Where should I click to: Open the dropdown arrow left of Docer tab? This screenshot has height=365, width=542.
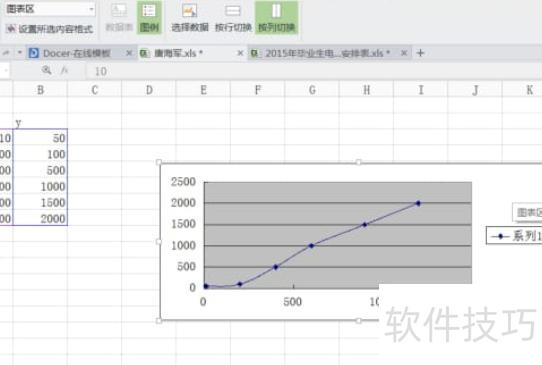coord(19,53)
